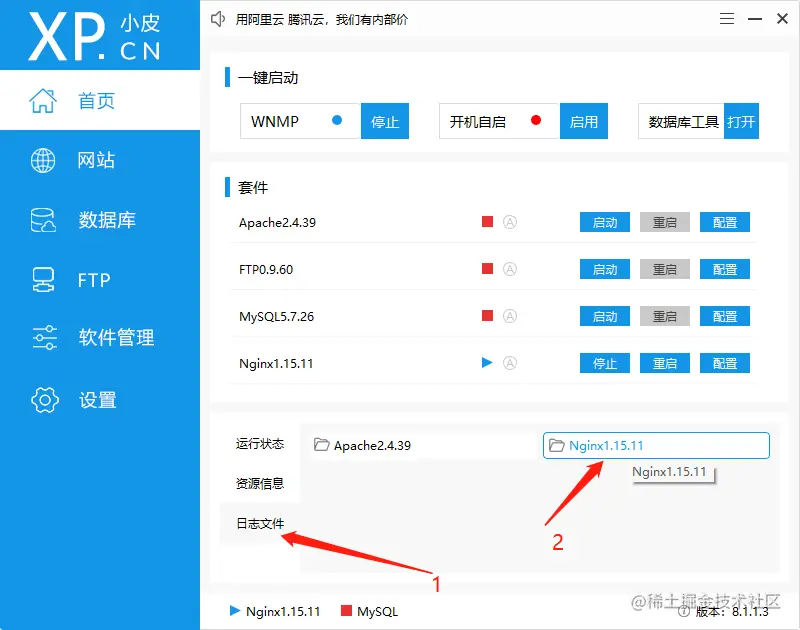Open the 软件管理 sliders icon

[44, 337]
